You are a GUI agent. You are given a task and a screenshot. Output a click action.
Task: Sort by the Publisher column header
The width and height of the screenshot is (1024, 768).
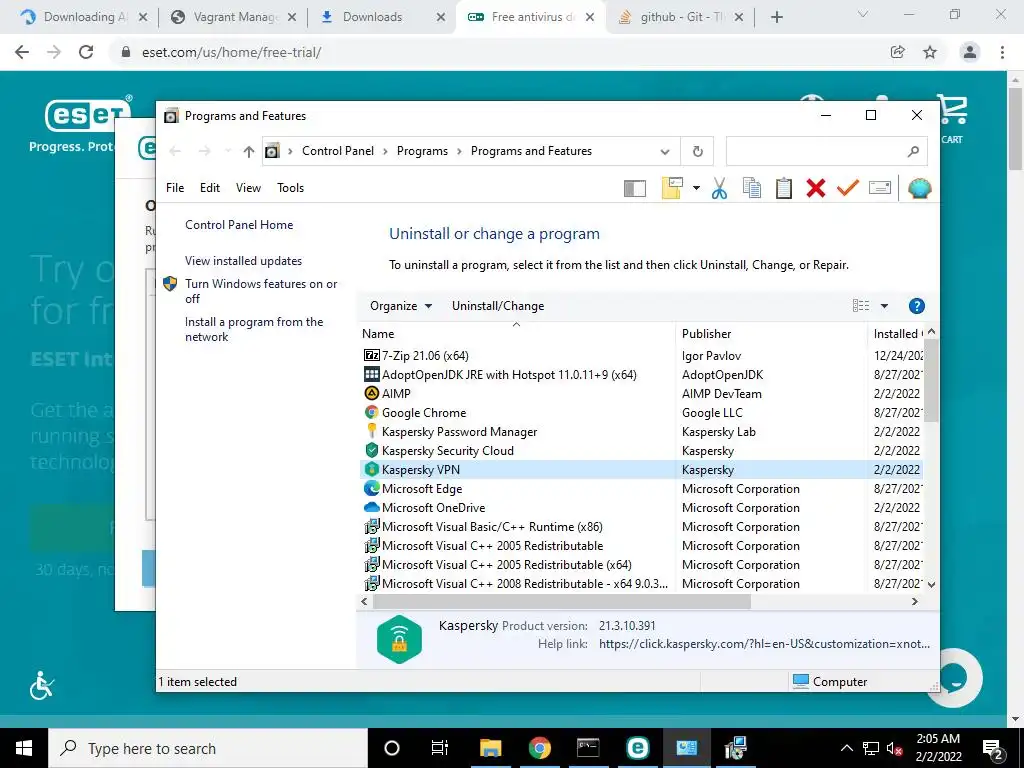point(771,333)
